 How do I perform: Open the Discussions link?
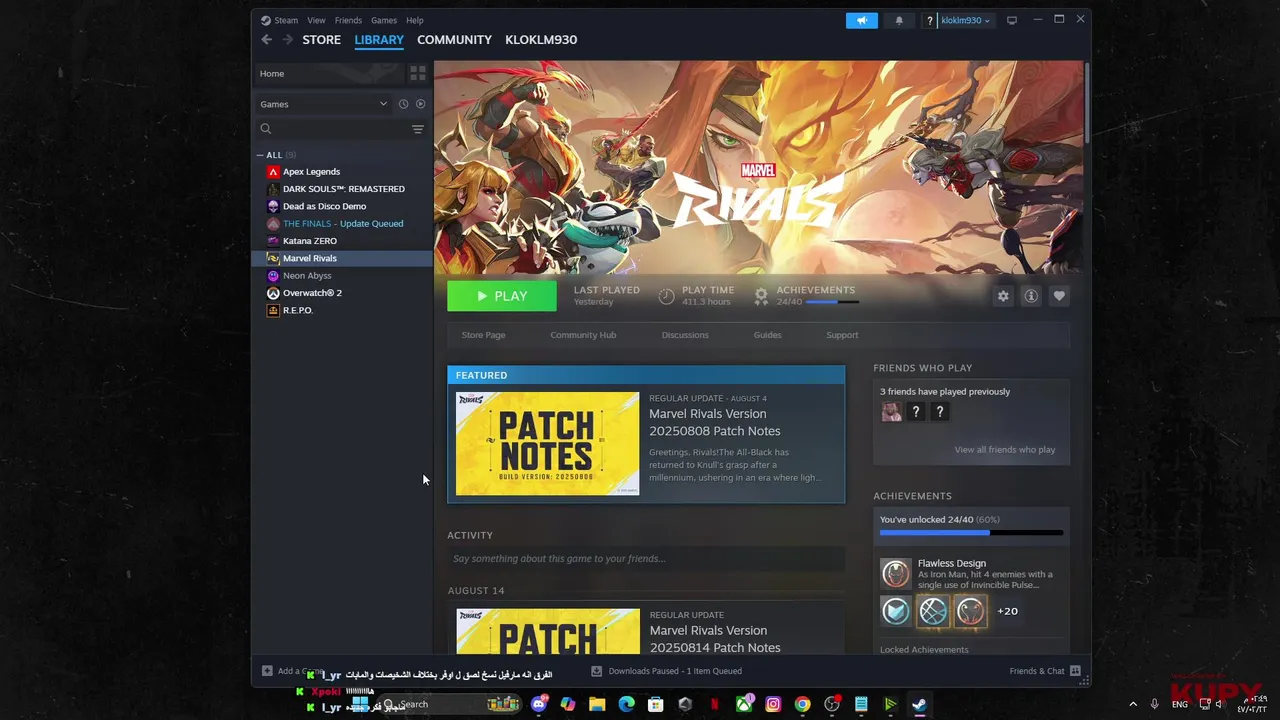[x=685, y=335]
